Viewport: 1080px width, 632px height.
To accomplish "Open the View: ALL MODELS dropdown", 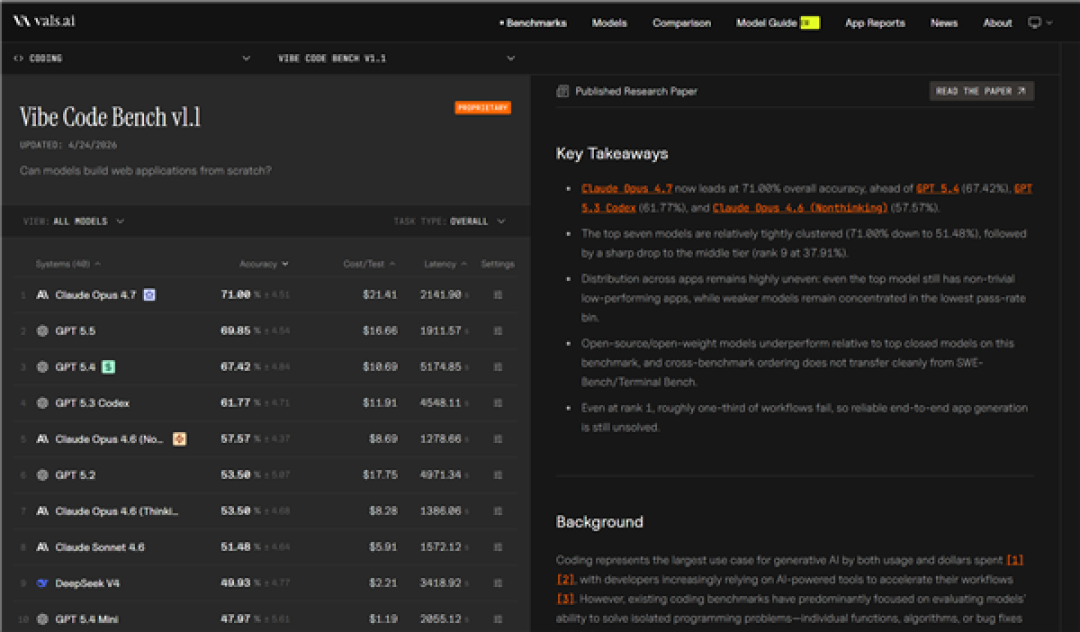I will tap(74, 221).
